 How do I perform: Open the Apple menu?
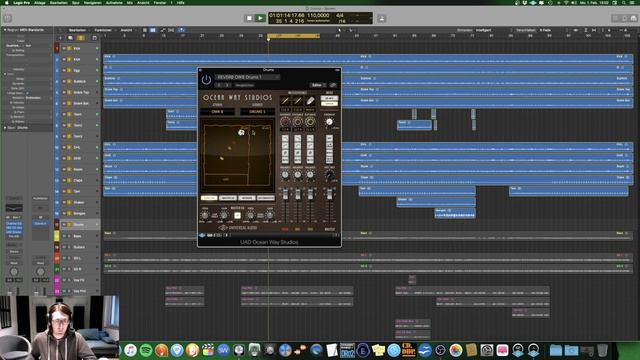[x=7, y=2]
